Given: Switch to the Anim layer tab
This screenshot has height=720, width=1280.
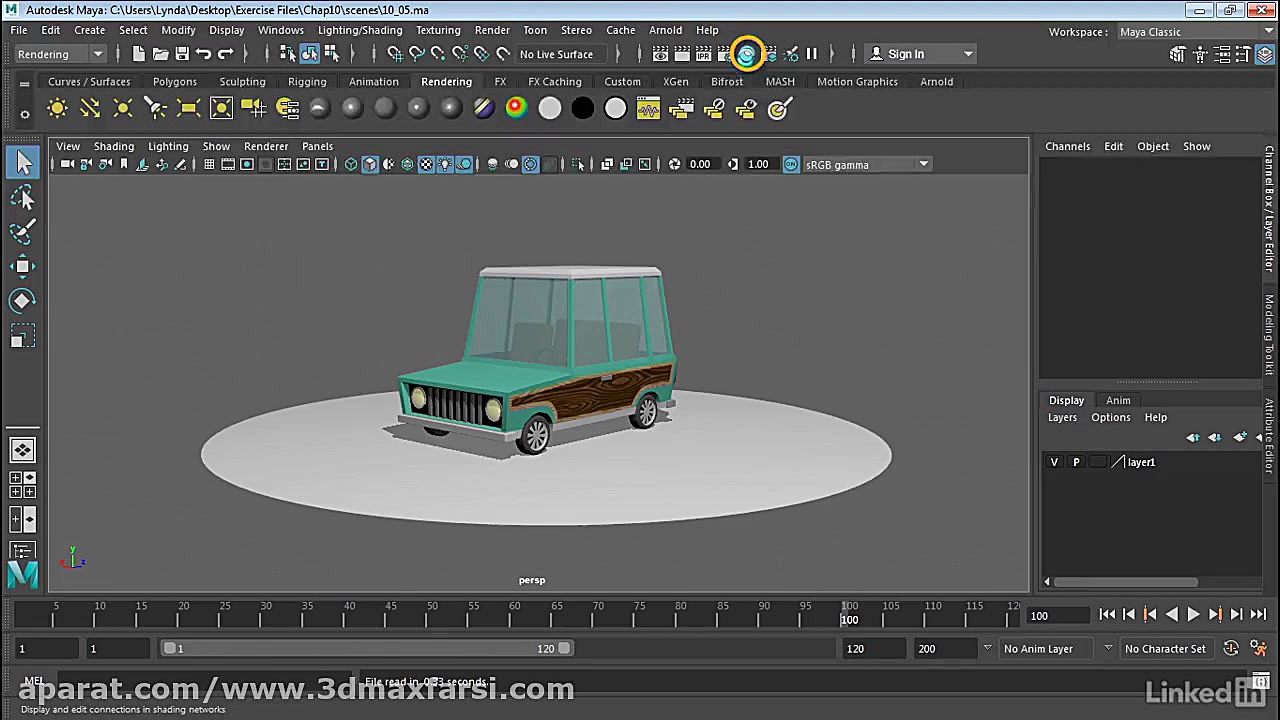Looking at the screenshot, I should [x=1118, y=400].
